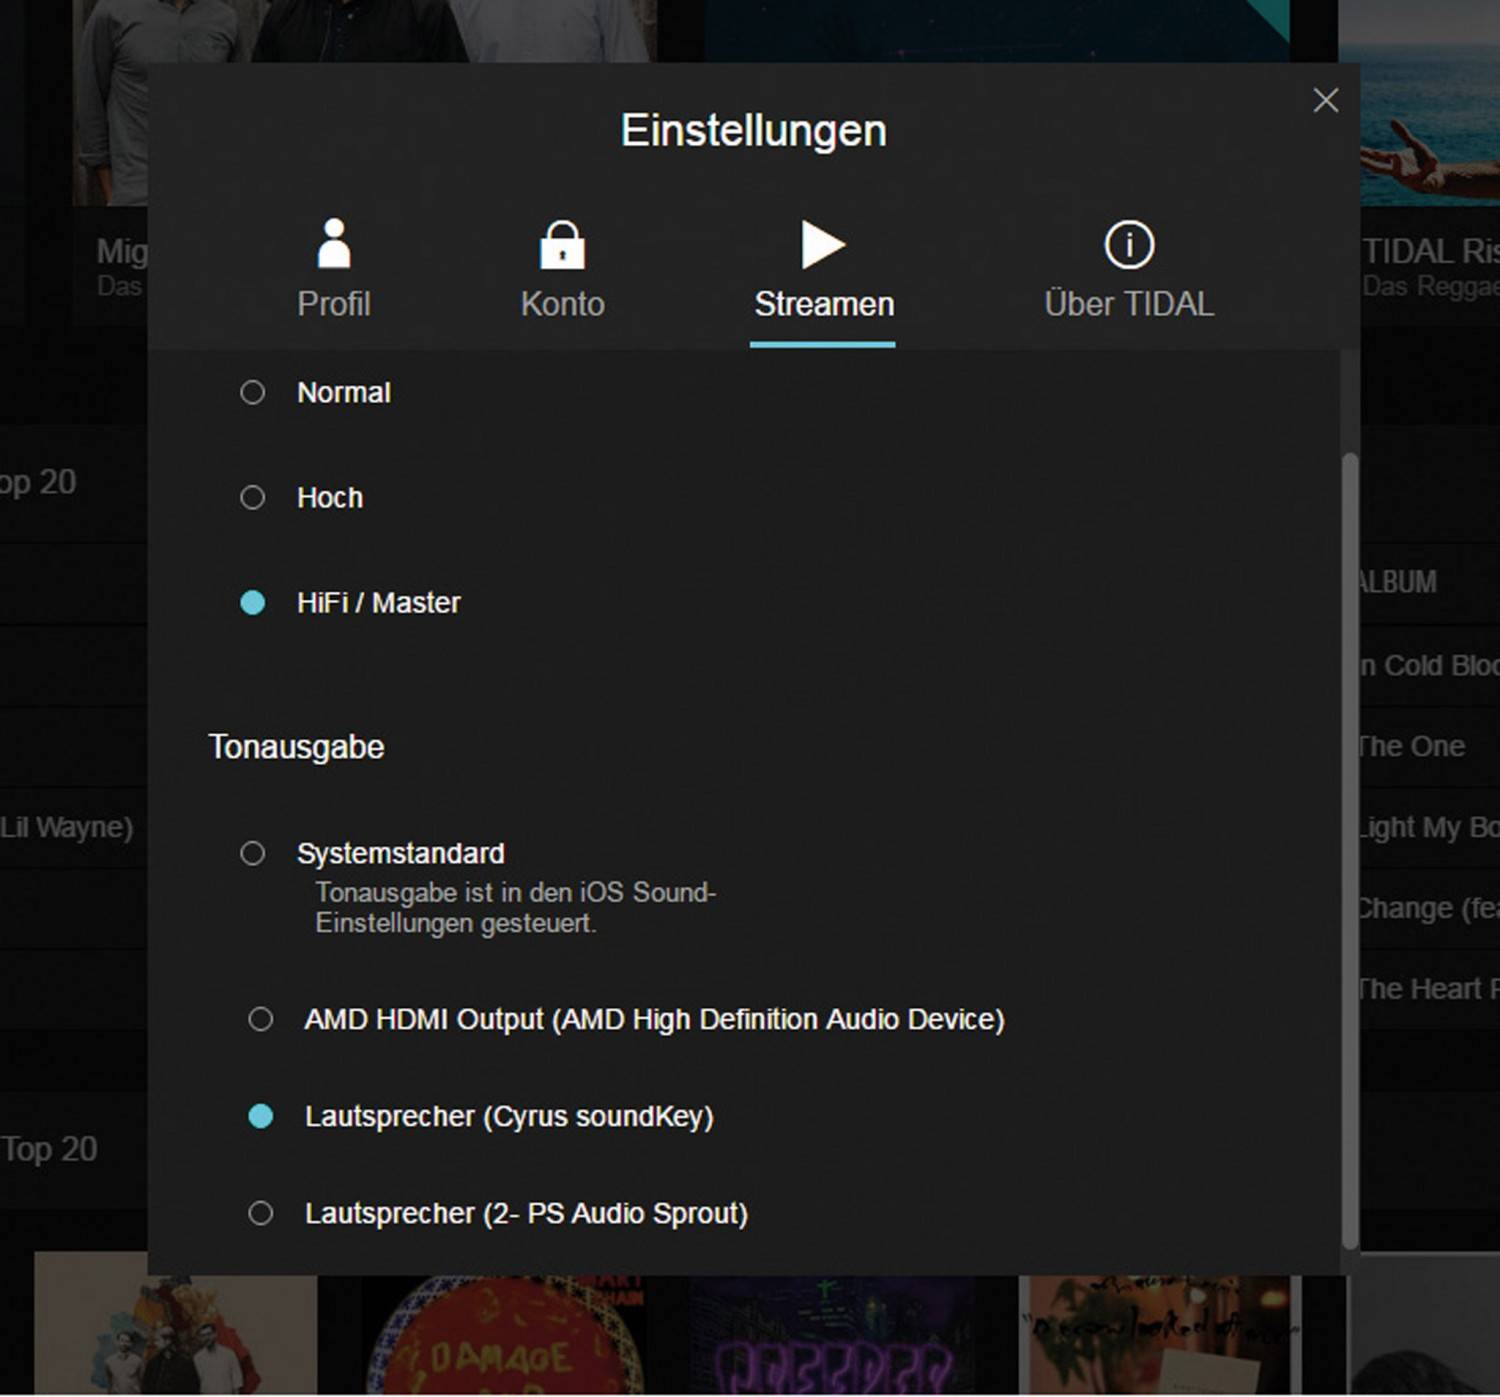Click the Über TIDAL info icon
This screenshot has width=1500, height=1397.
point(1129,245)
